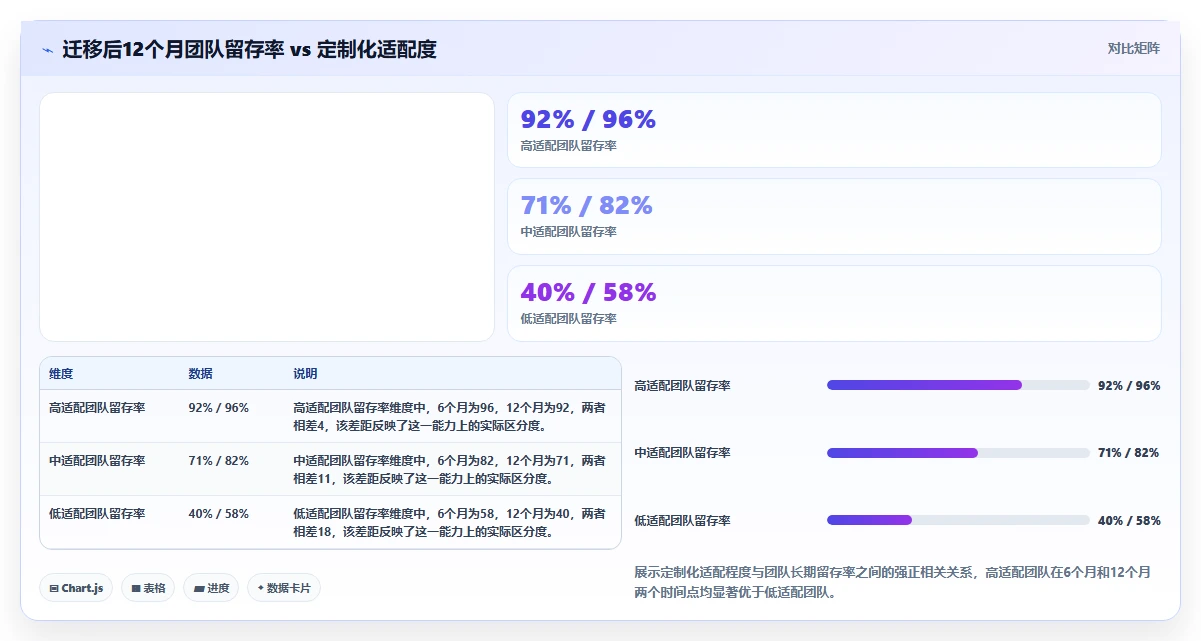Select the 进度 tag chip
Viewport: 1201px width, 641px height.
(211, 588)
